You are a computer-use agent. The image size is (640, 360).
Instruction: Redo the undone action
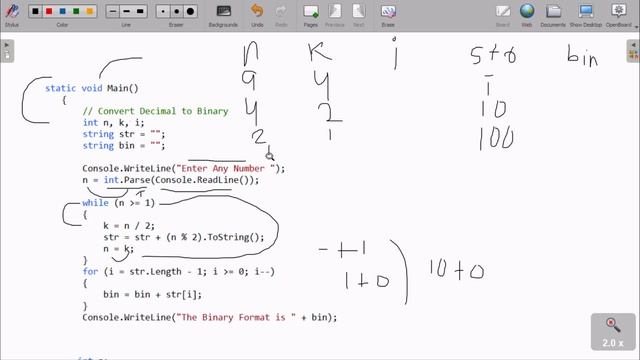(281, 15)
